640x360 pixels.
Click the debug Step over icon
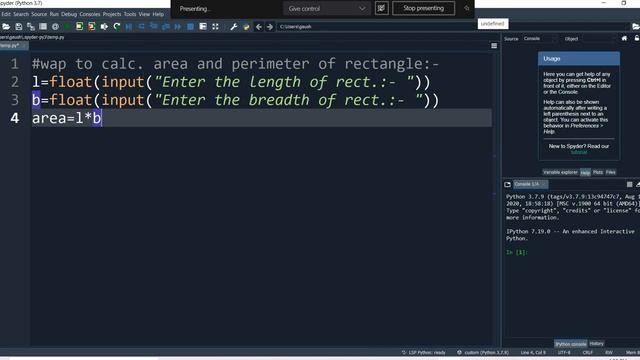point(141,27)
